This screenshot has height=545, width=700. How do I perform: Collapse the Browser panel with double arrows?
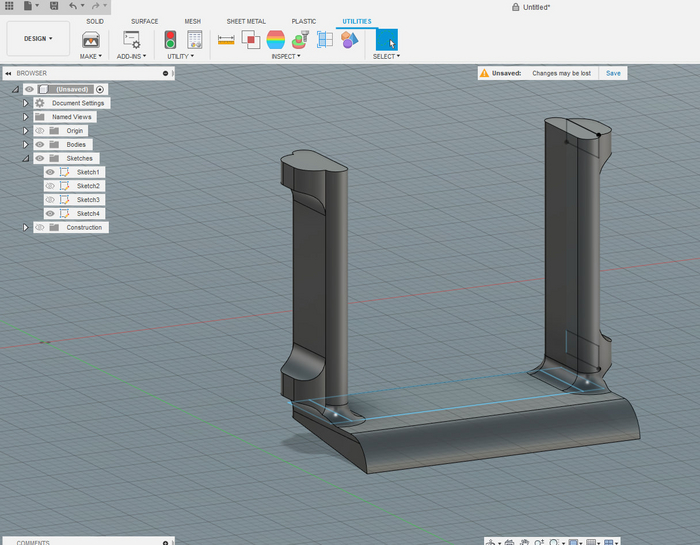[x=8, y=73]
